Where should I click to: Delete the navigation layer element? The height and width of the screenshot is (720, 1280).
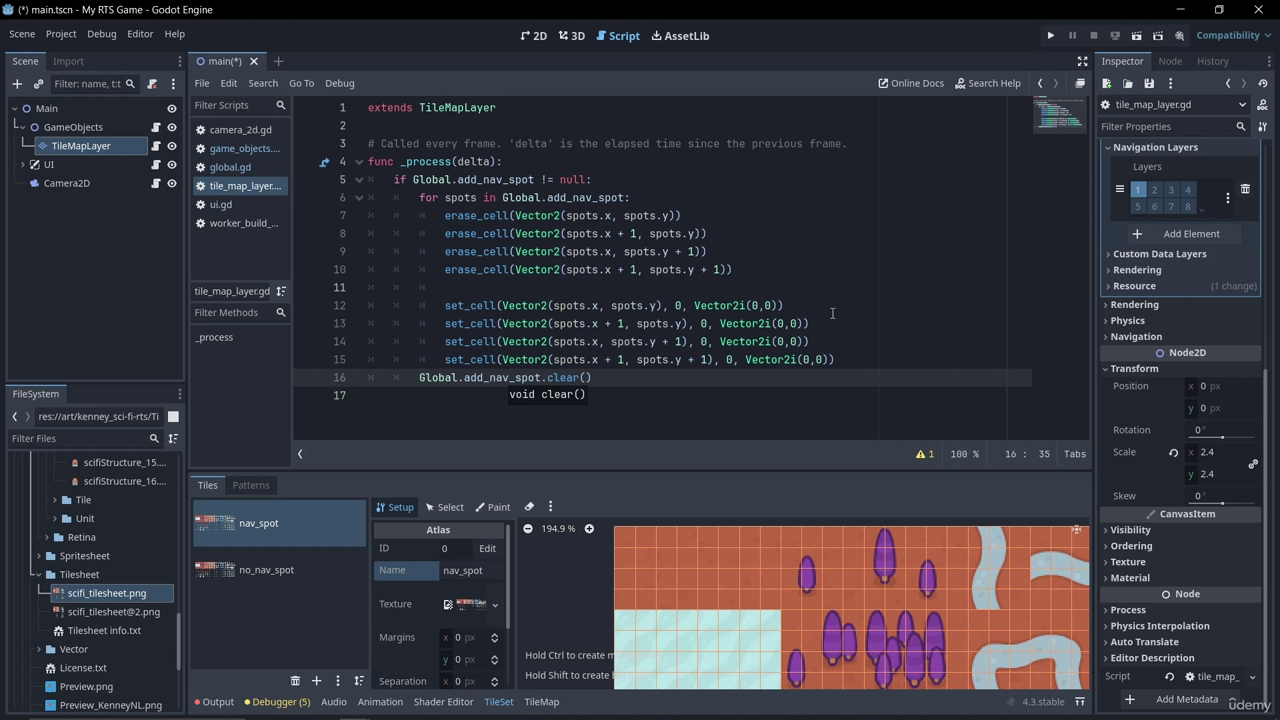click(x=1245, y=189)
